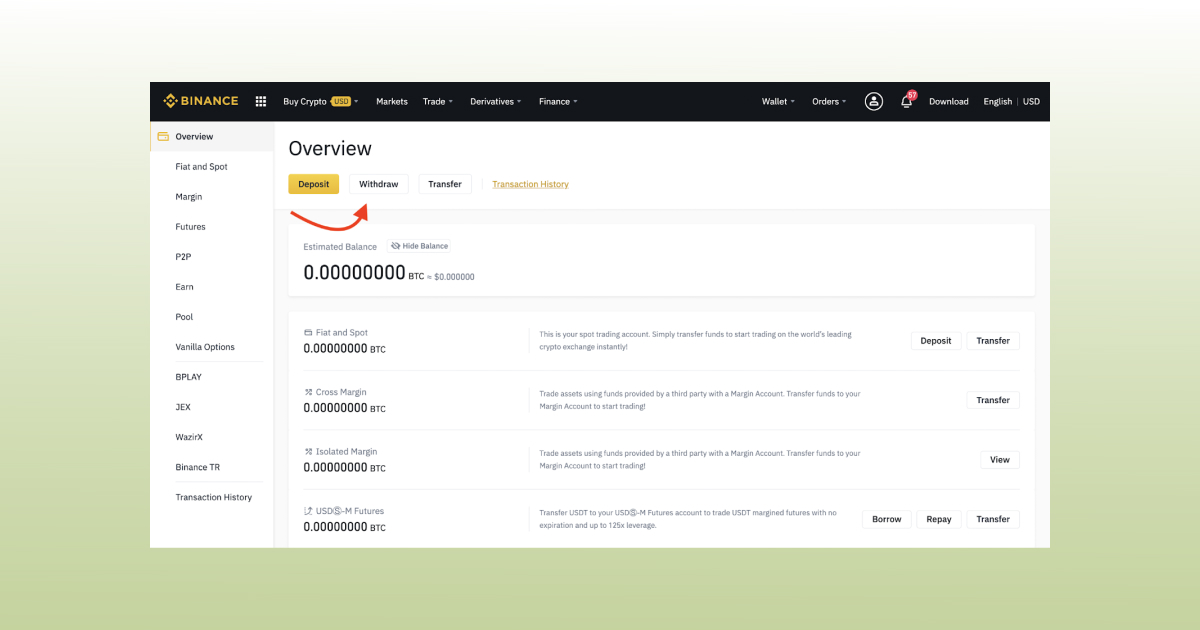Click the Fiat and Spot card icon
The width and height of the screenshot is (1200, 630).
coord(308,332)
